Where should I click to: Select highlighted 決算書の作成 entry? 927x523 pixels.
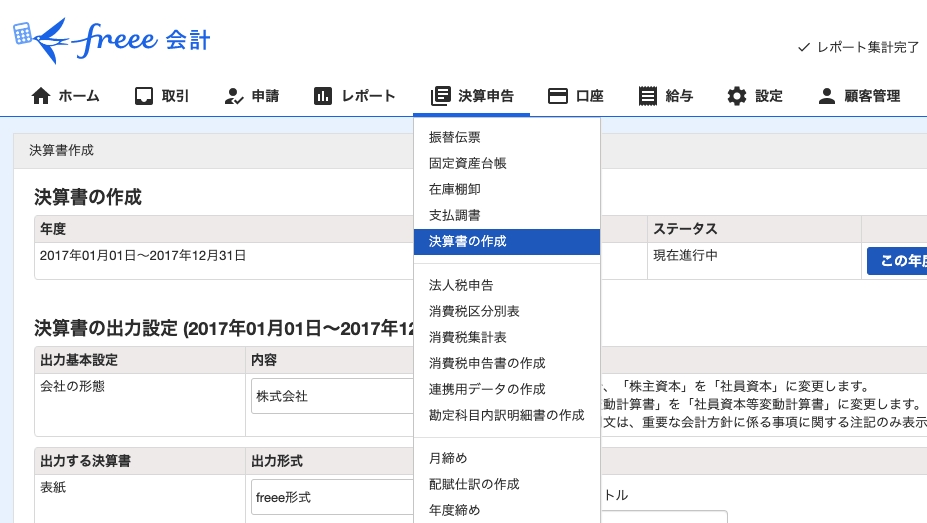(x=507, y=242)
